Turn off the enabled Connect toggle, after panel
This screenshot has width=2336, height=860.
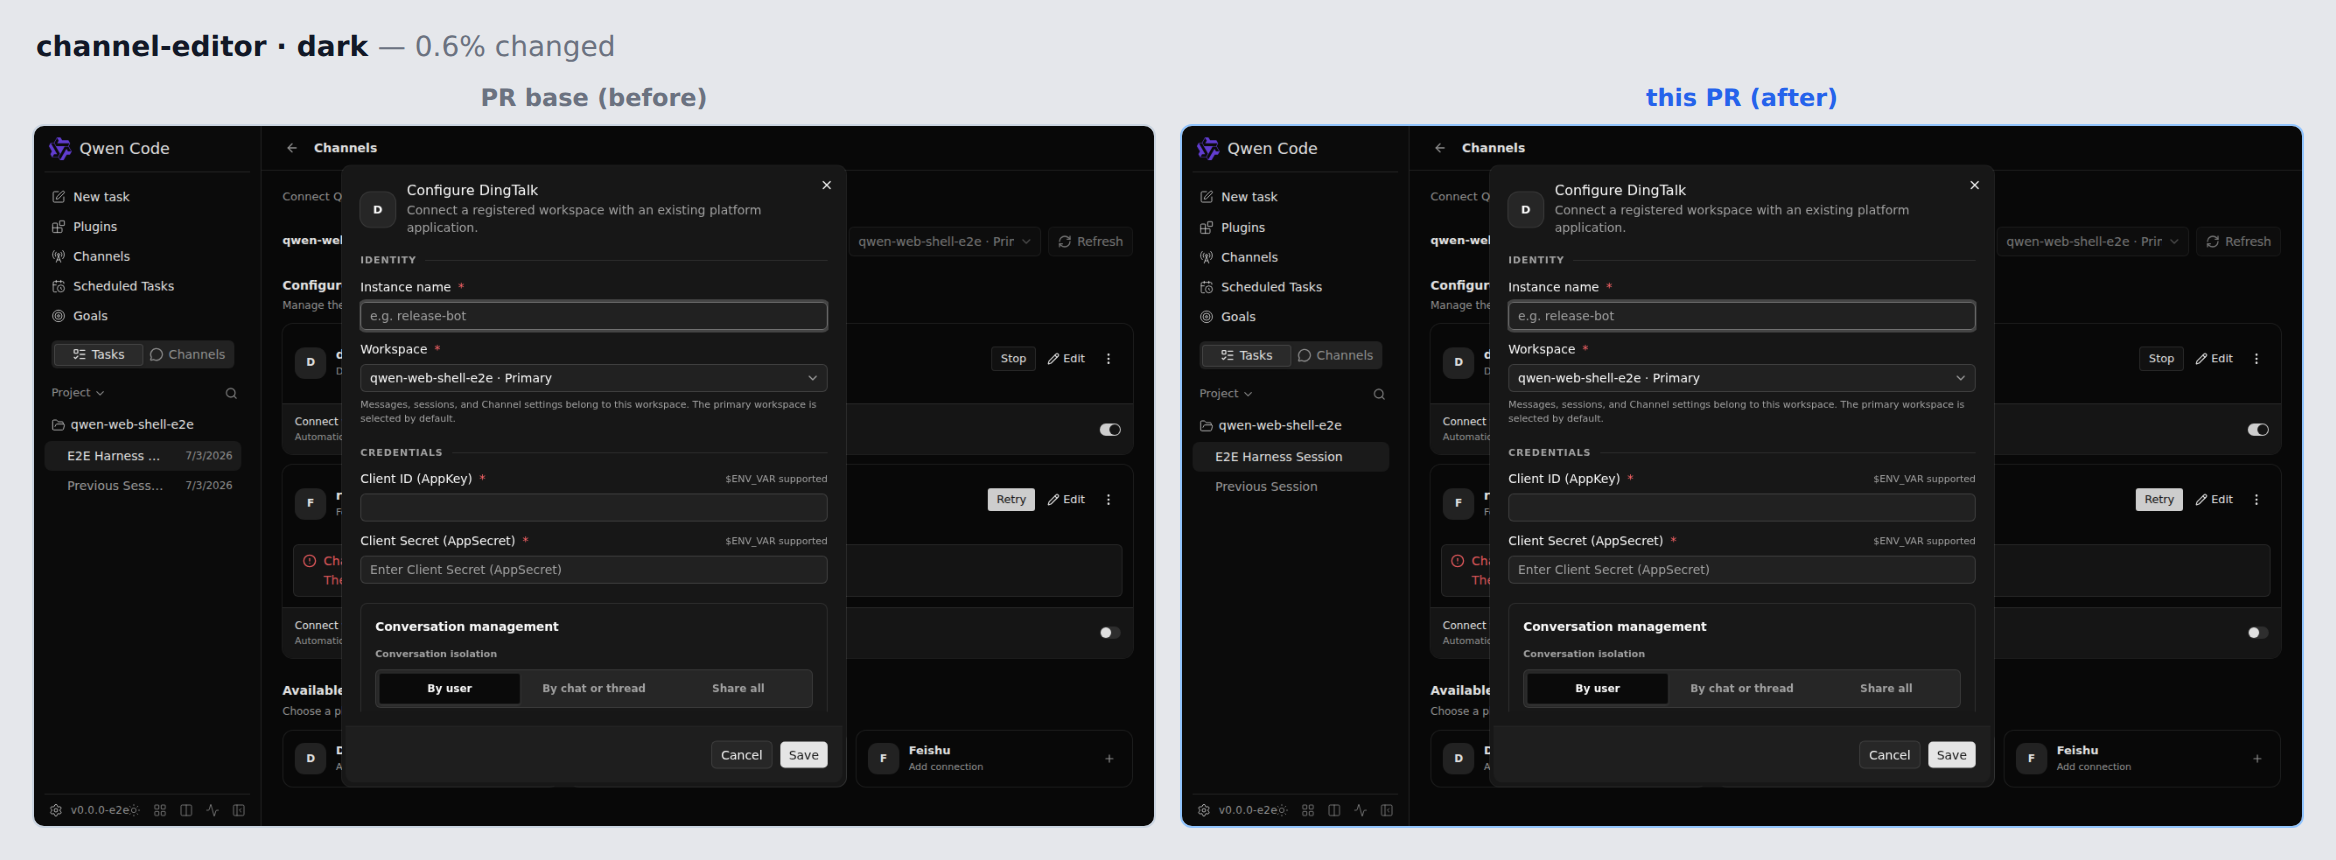[x=2258, y=430]
